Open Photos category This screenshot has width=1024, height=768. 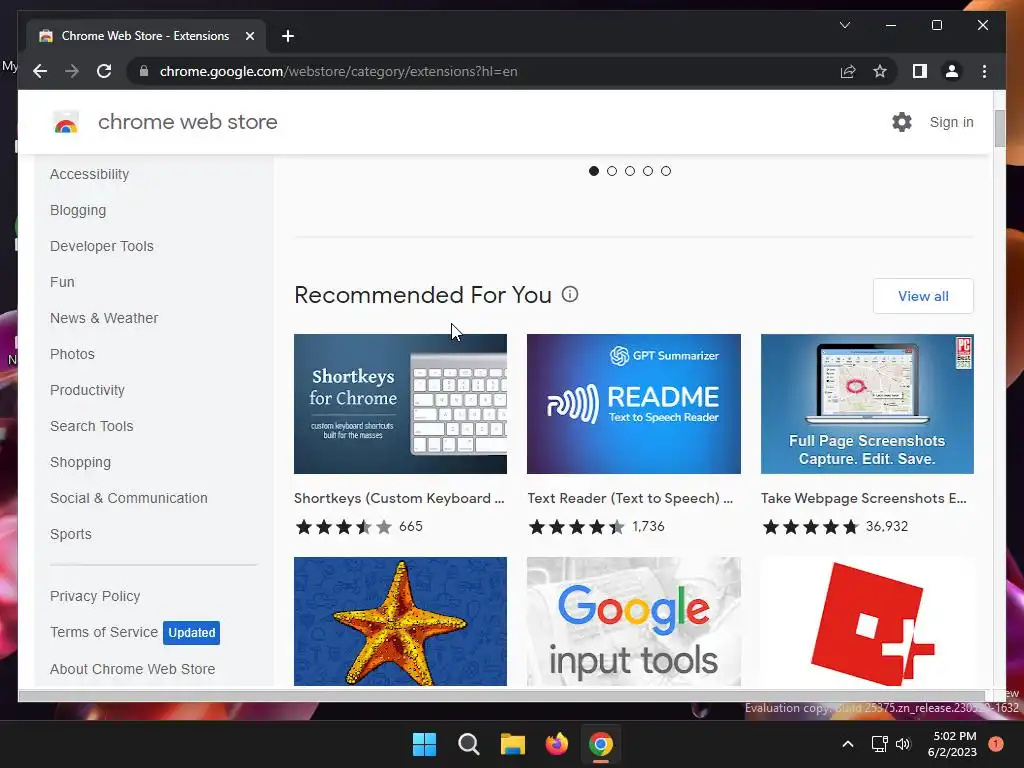(x=72, y=354)
